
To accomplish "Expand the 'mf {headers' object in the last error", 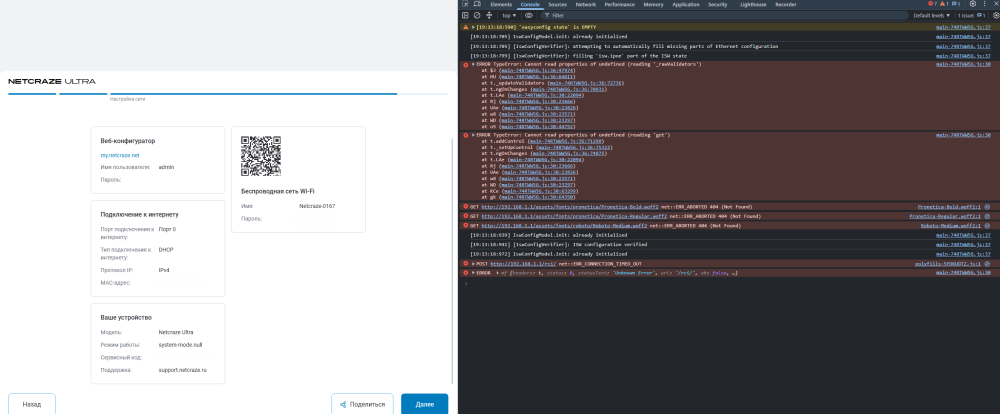I will pyautogui.click(x=497, y=273).
